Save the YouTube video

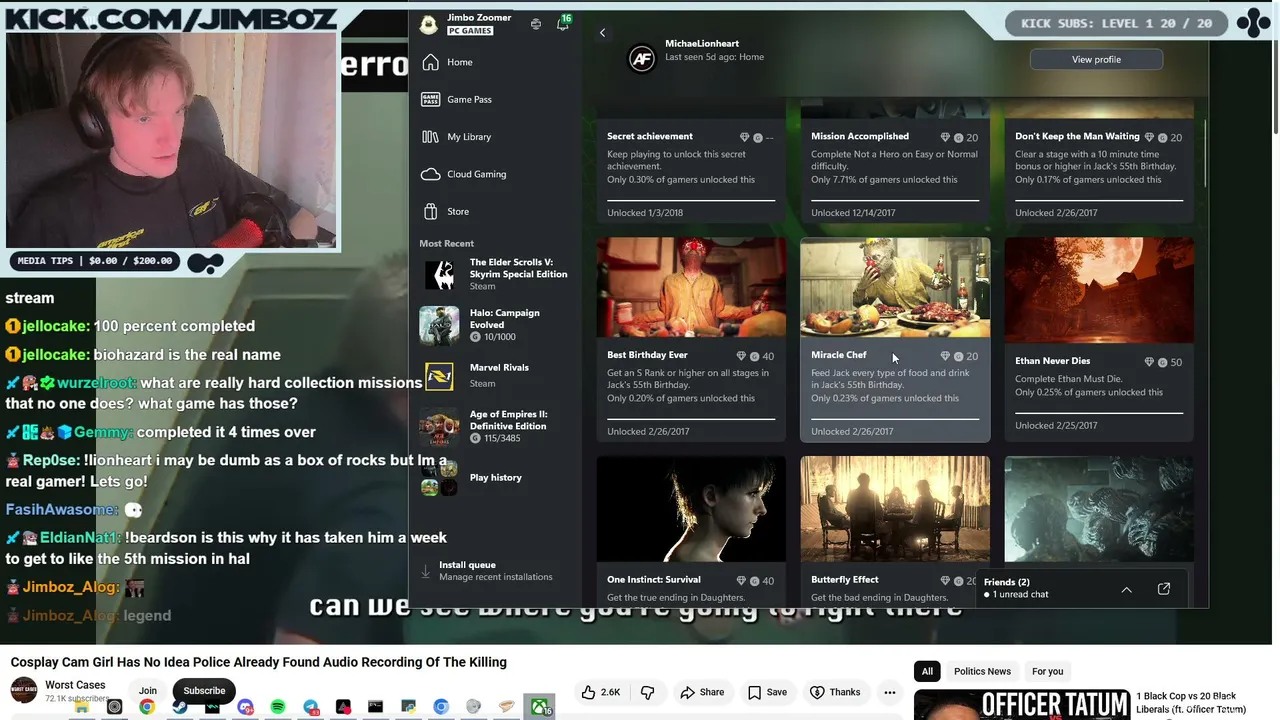[767, 692]
